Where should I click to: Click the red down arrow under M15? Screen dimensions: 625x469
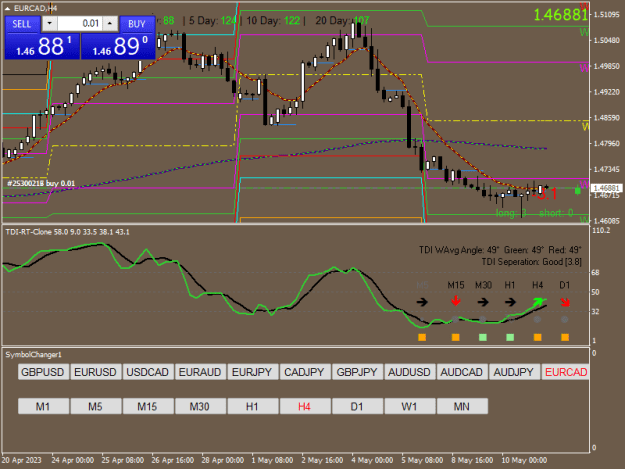tap(456, 301)
